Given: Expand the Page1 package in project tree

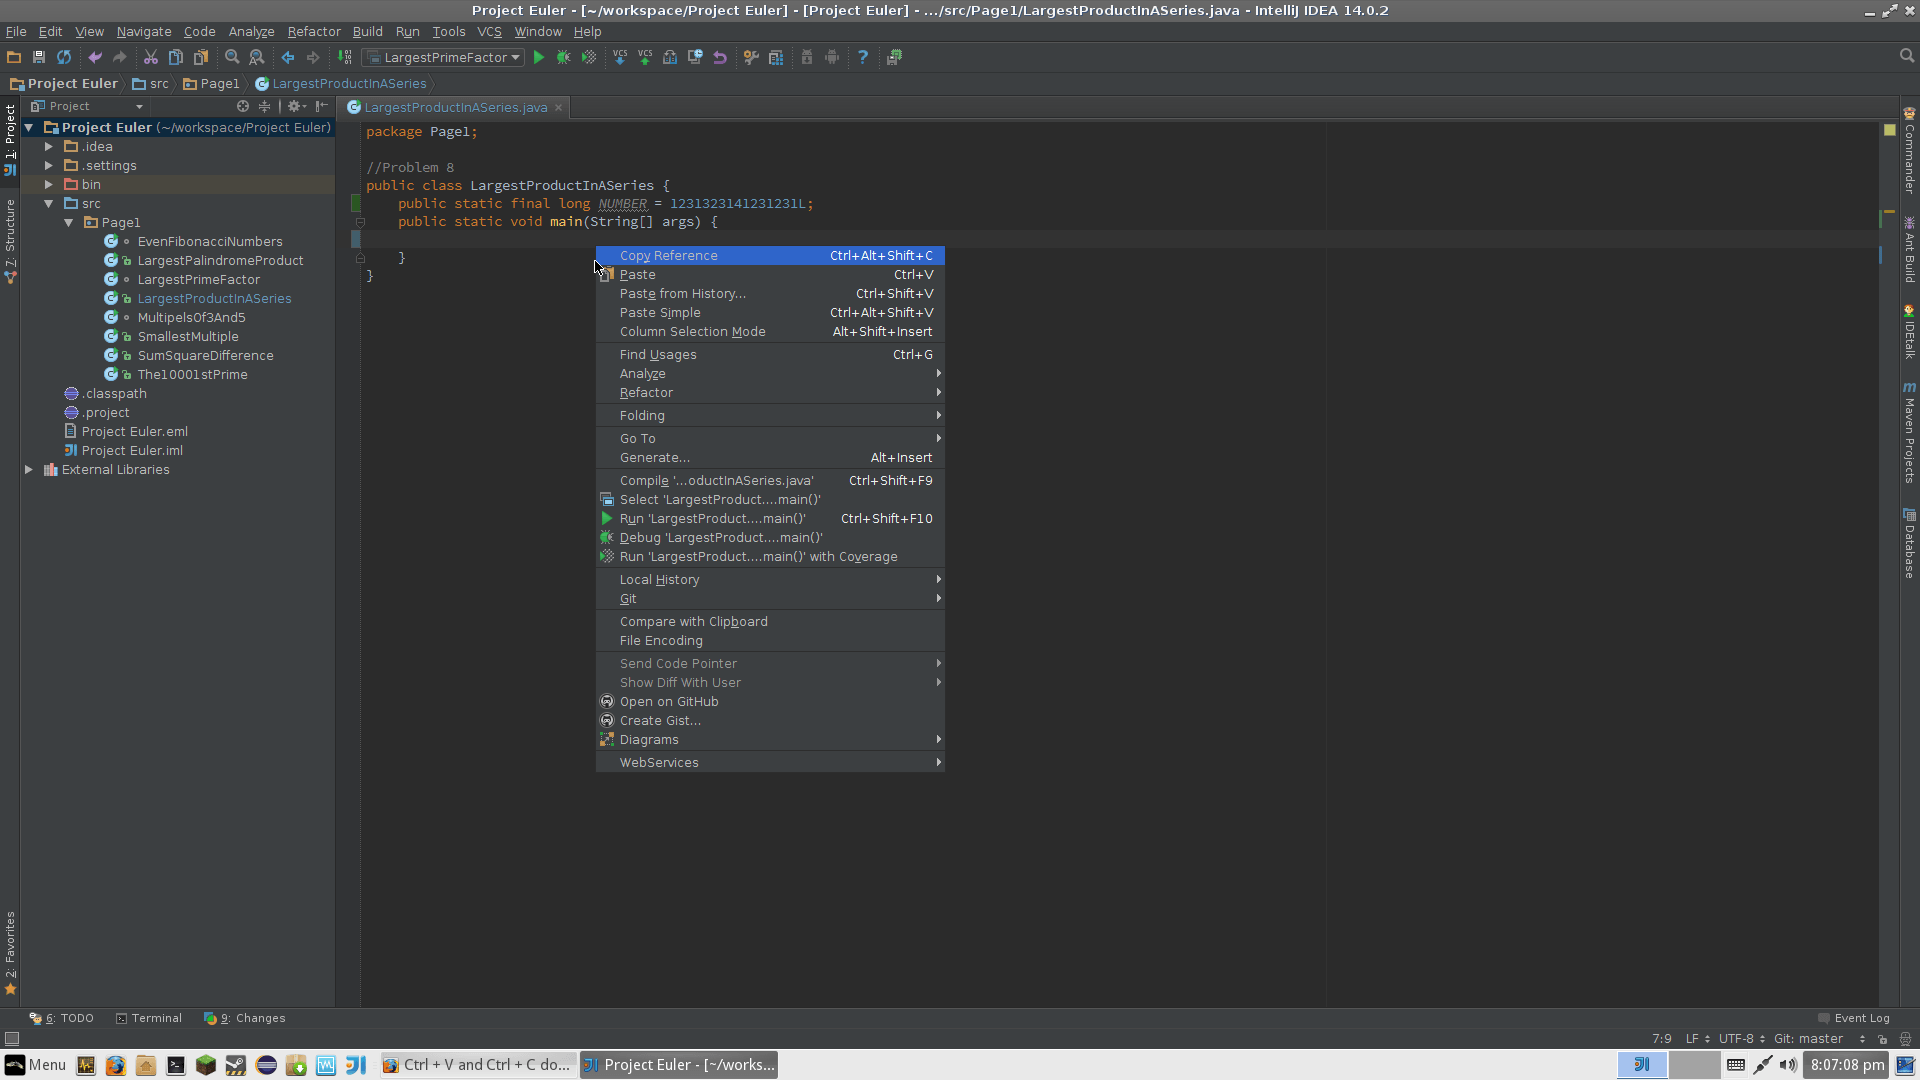Looking at the screenshot, I should 70,222.
